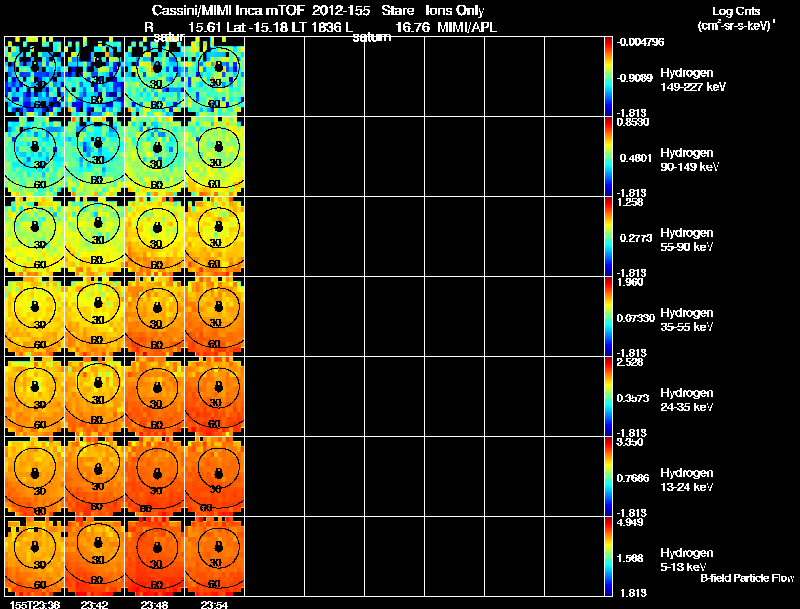Click the 'Hydrogen 24-35 keV' label
This screenshot has width=800, height=609.
(x=687, y=400)
